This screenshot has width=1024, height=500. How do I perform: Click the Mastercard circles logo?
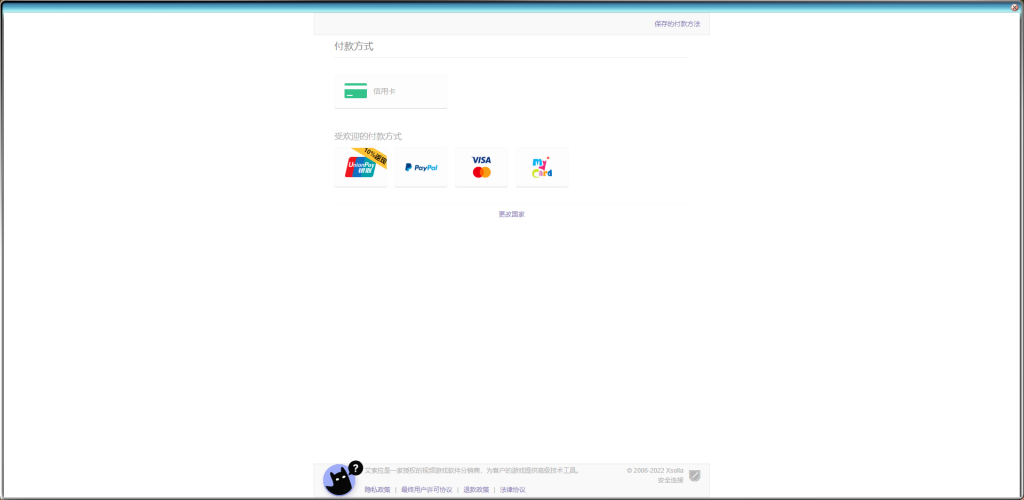[x=481, y=173]
